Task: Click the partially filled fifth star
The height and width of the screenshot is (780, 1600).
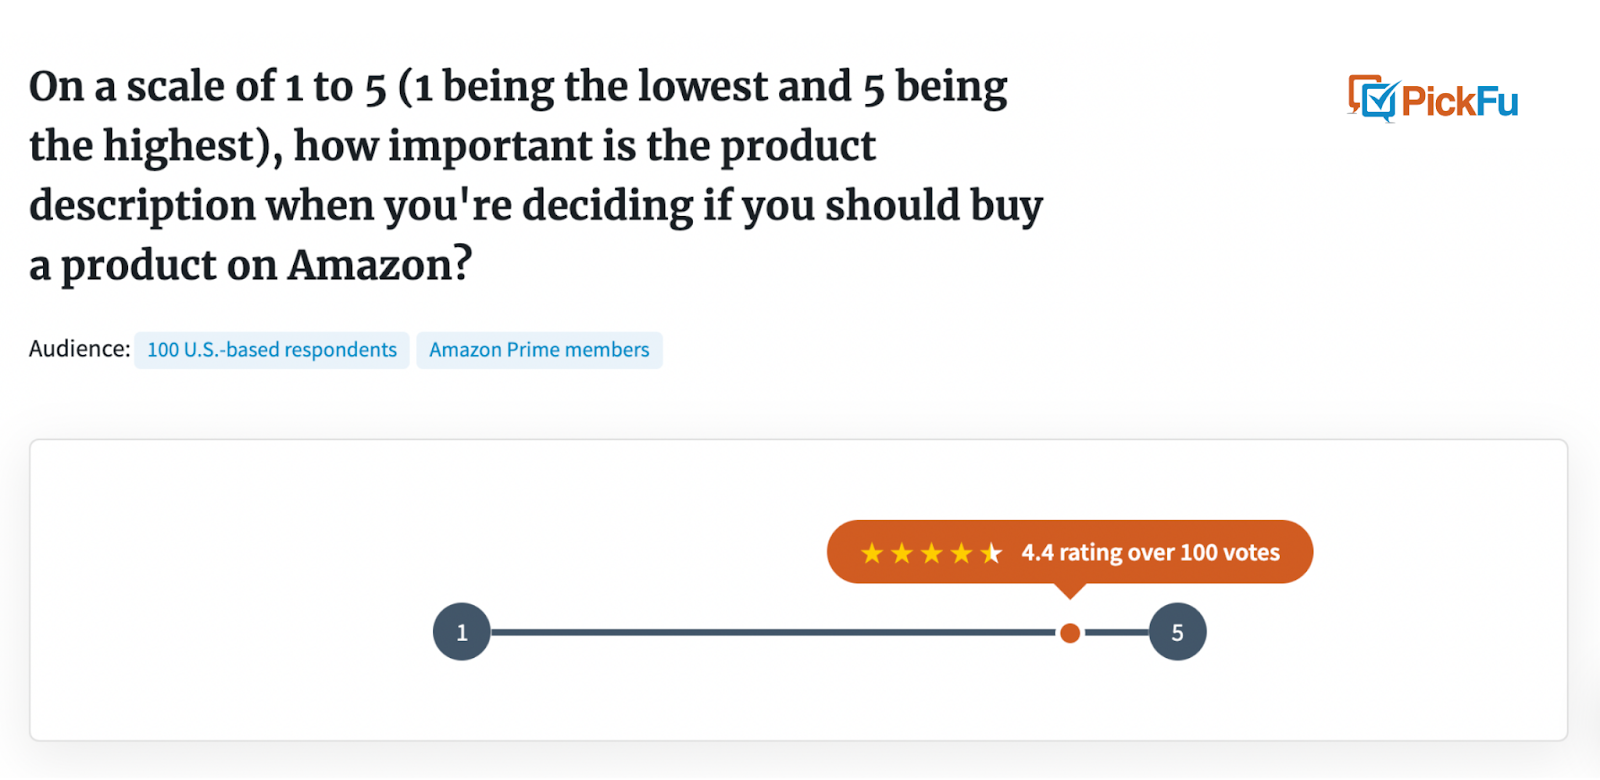Action: [x=991, y=553]
